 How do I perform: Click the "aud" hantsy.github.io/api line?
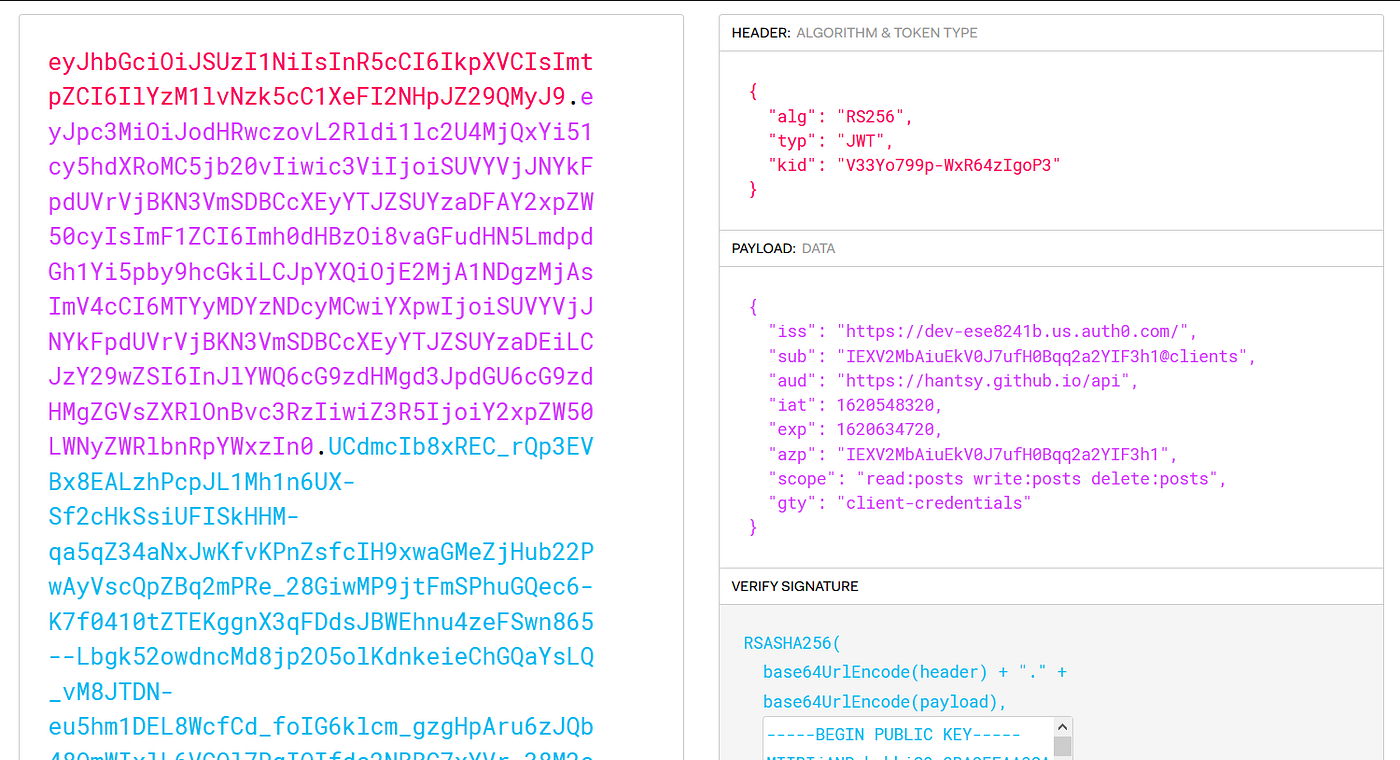click(953, 380)
